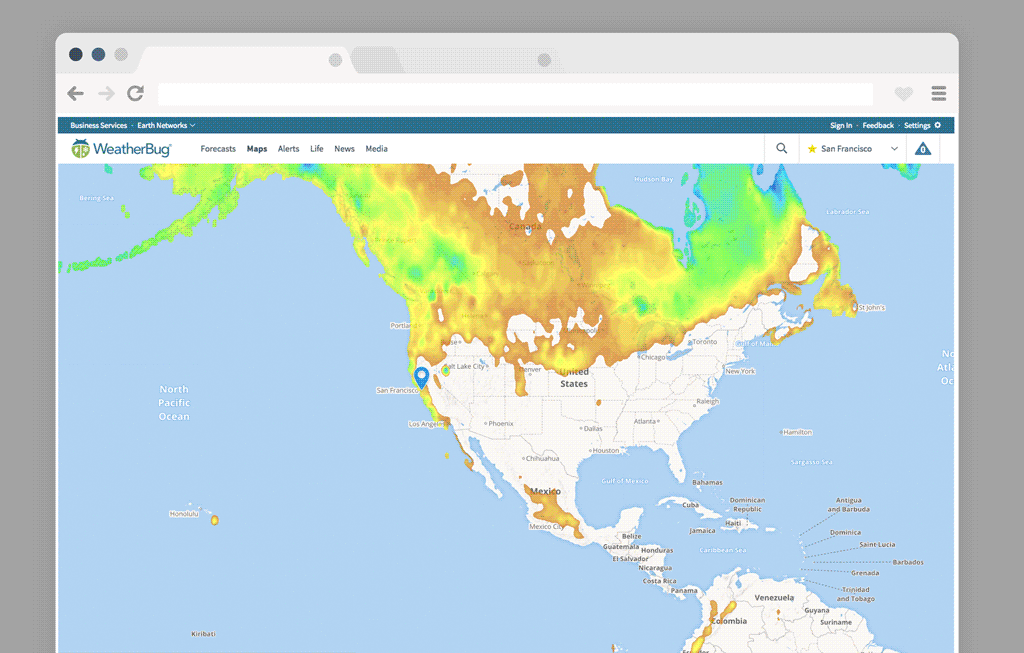1024x653 pixels.
Task: Click the blue location pin on map
Action: pyautogui.click(x=421, y=377)
